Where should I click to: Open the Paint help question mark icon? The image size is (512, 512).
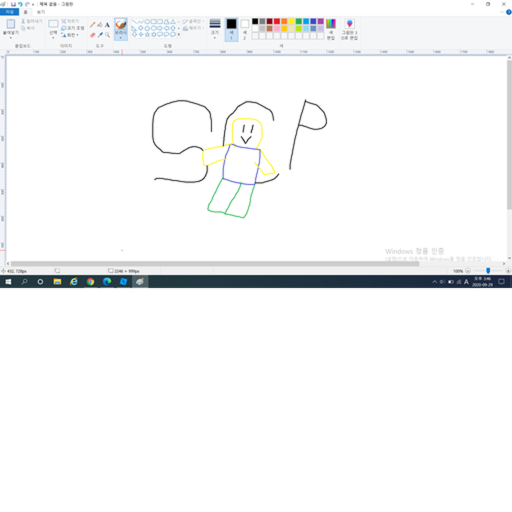tap(509, 12)
